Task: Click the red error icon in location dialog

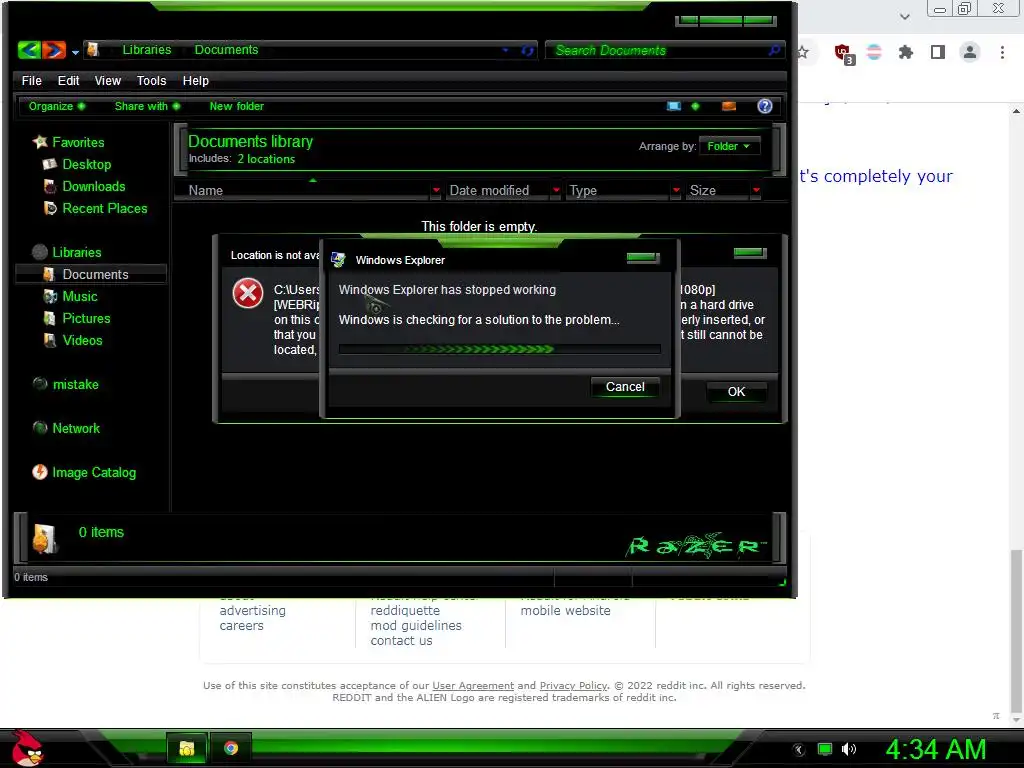Action: (248, 293)
